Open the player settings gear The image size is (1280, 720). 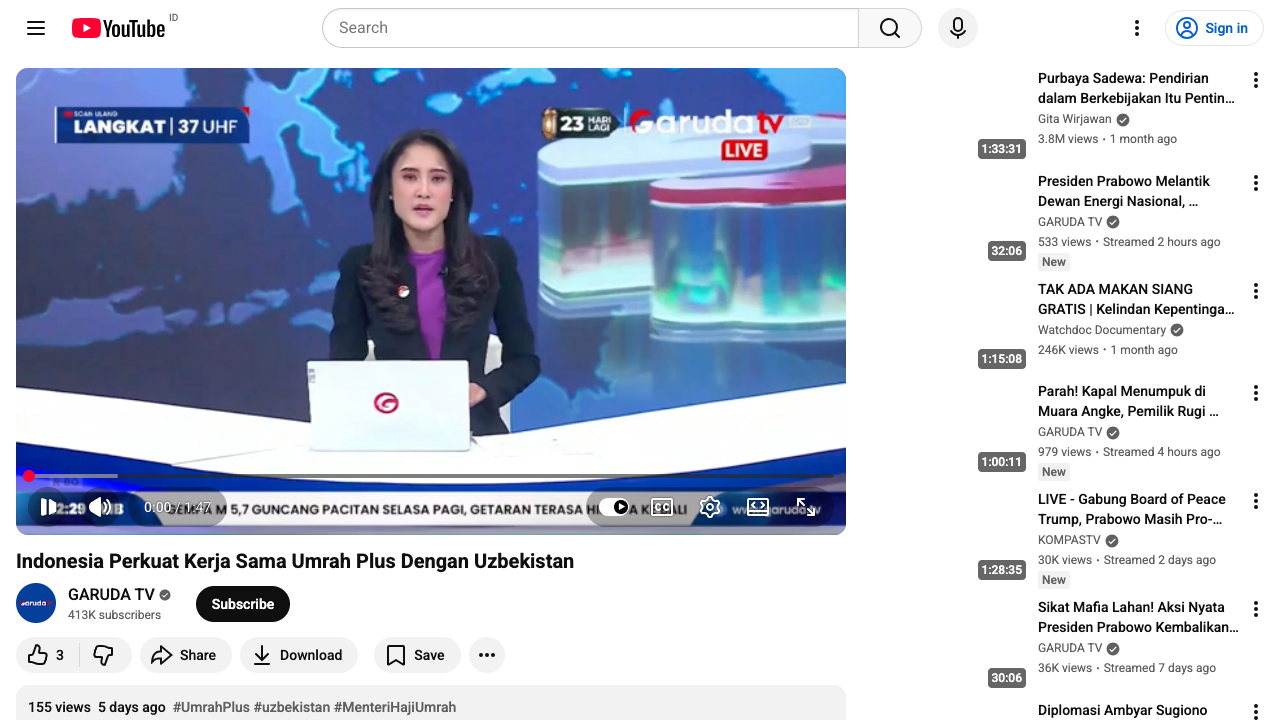(710, 507)
